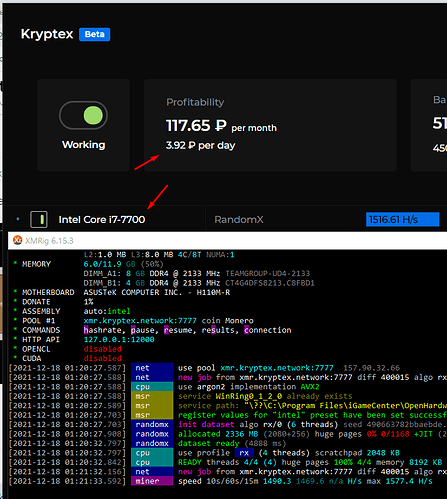Click the Profitability card heading

[x=195, y=102]
